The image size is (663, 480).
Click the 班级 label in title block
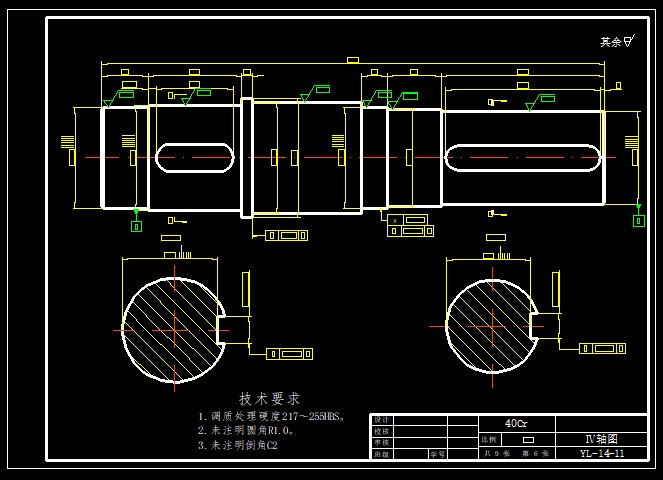(x=381, y=454)
